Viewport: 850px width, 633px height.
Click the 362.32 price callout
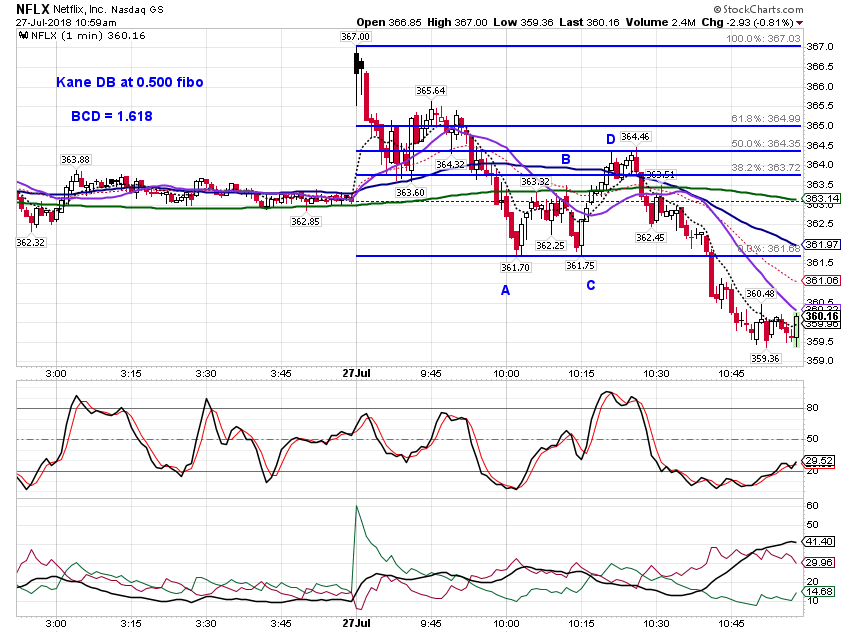(x=30, y=243)
